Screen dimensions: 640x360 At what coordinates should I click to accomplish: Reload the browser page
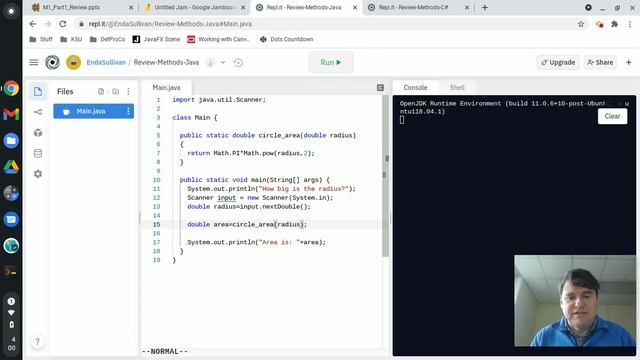(x=62, y=24)
